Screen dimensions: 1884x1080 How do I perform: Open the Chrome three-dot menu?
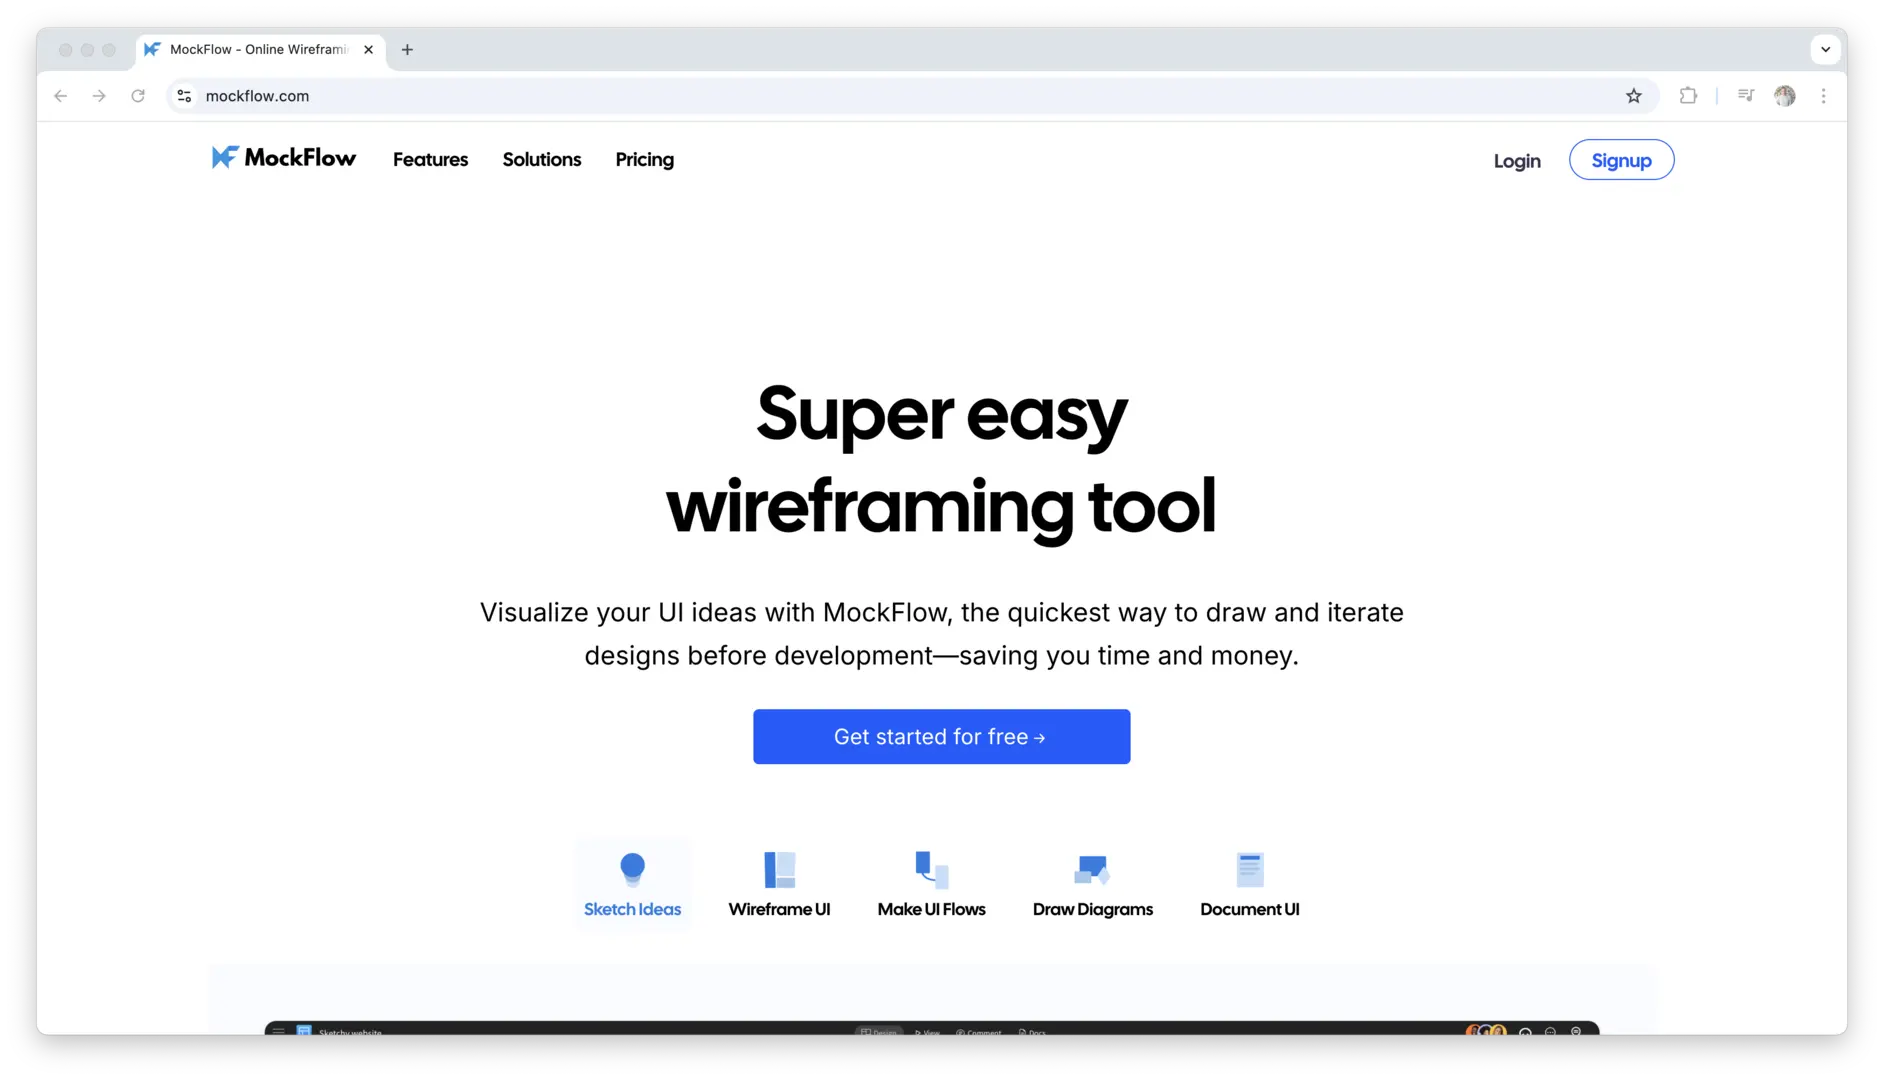click(1823, 96)
